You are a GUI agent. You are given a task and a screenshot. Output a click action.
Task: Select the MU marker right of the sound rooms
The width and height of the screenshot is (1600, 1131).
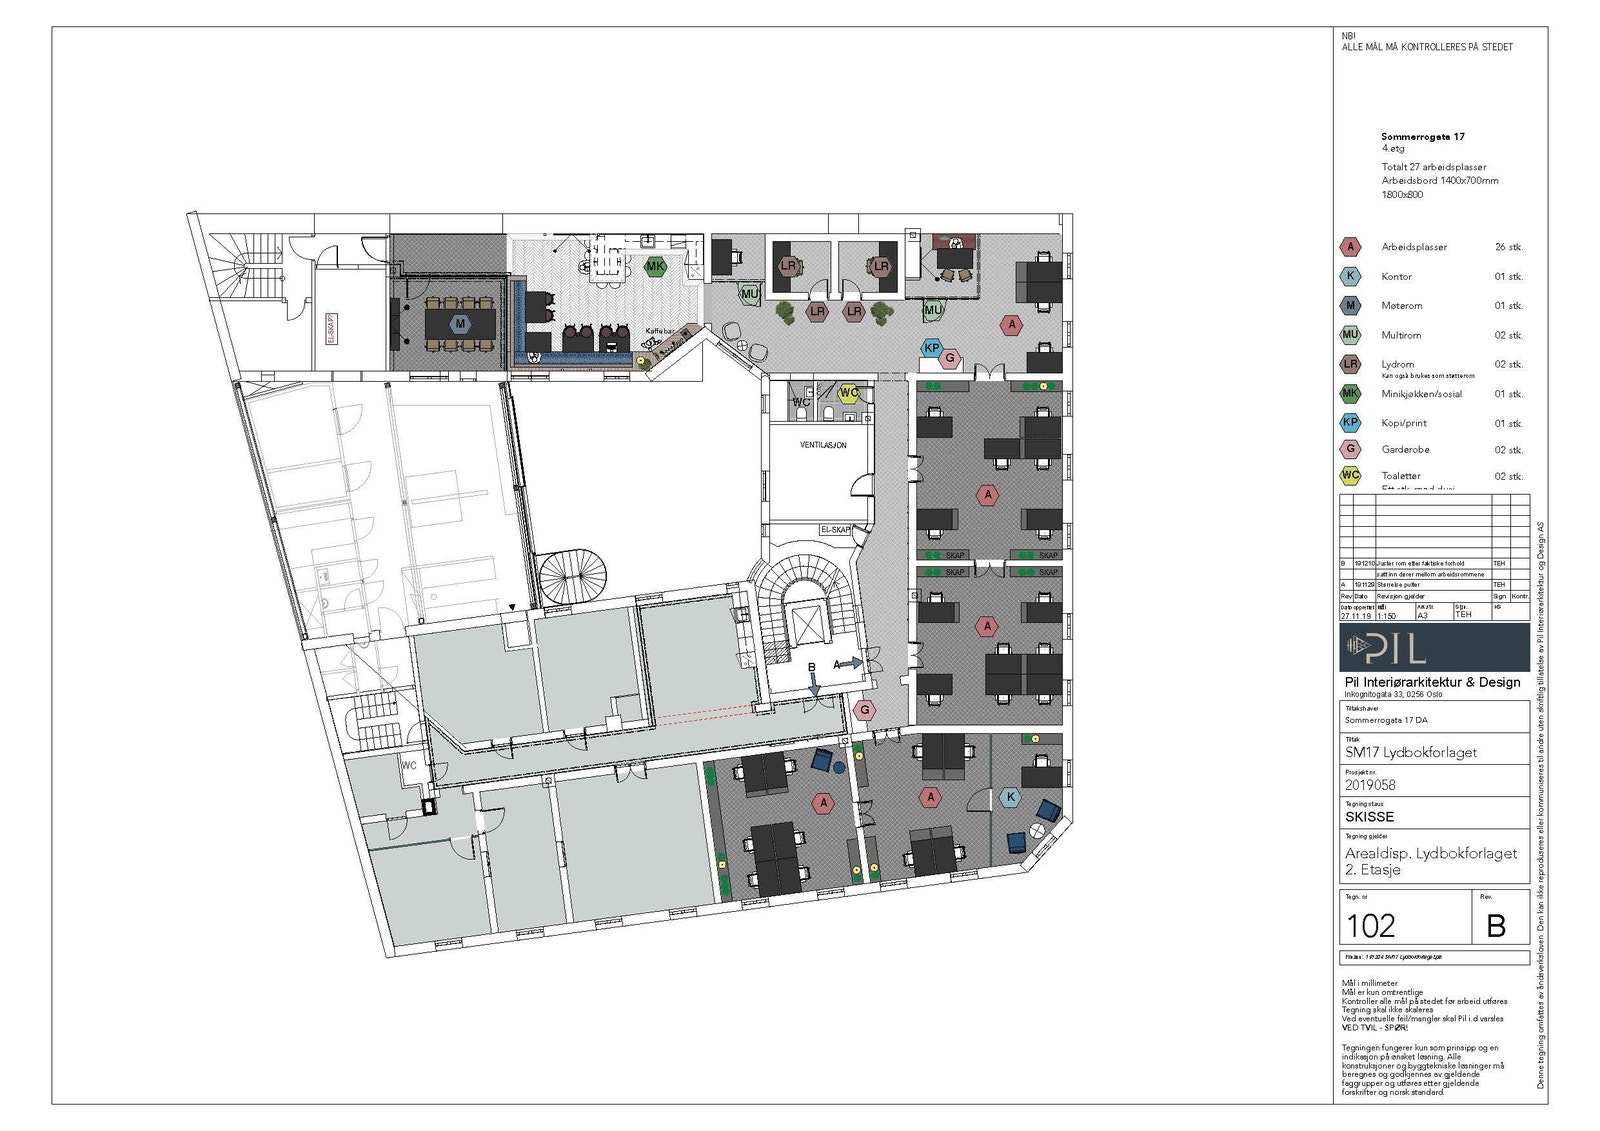(933, 310)
